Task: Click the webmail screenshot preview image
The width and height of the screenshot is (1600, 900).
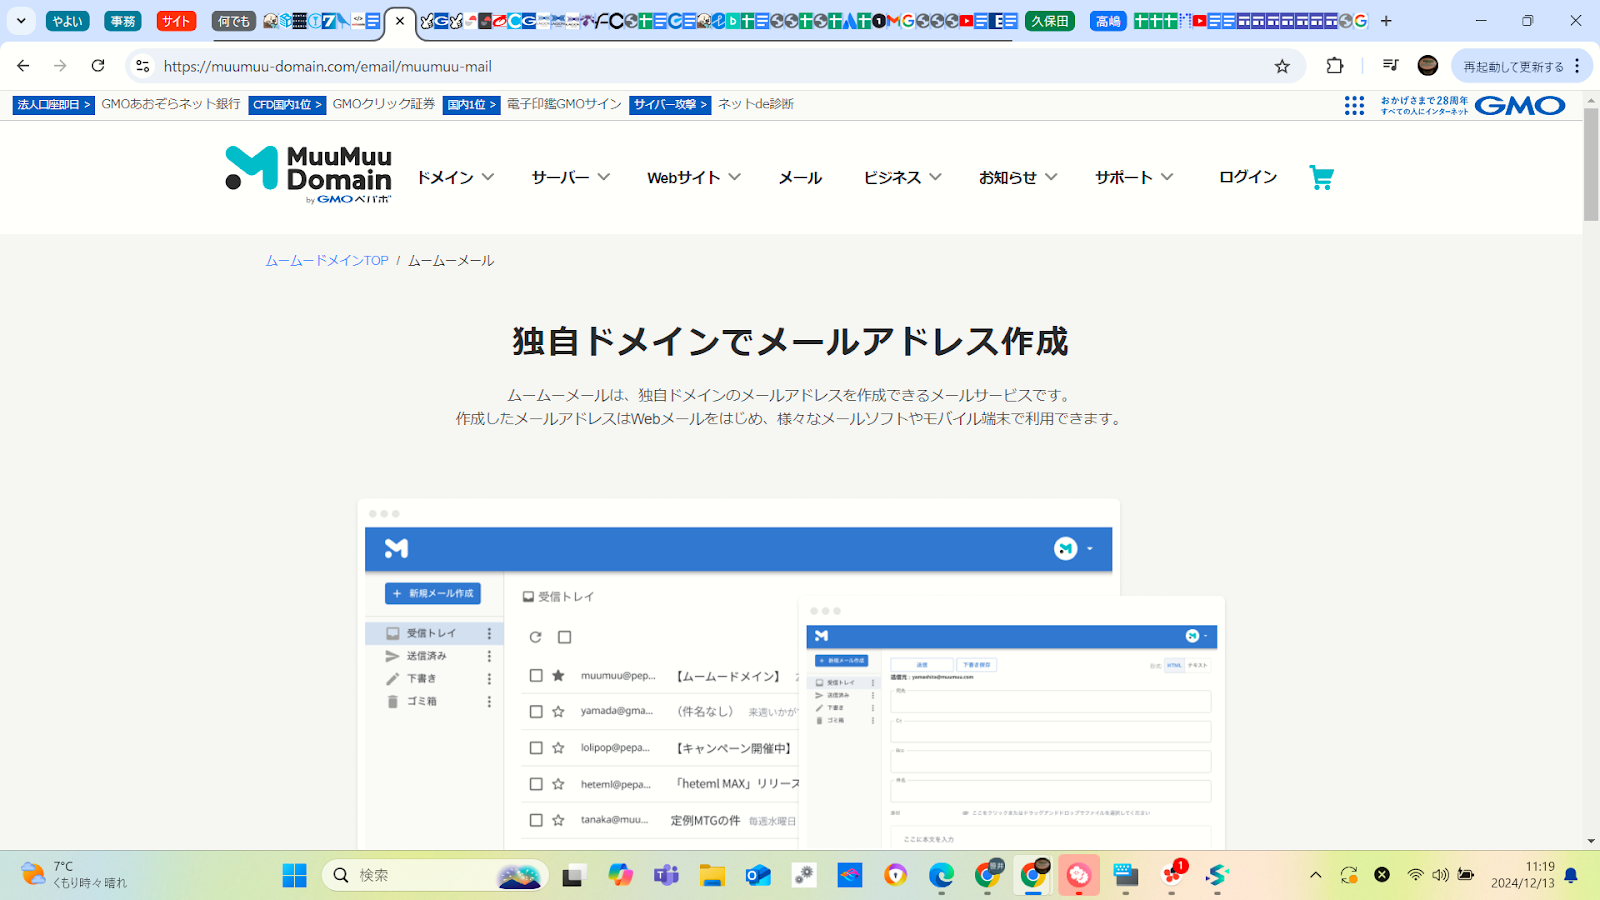Action: click(x=791, y=673)
